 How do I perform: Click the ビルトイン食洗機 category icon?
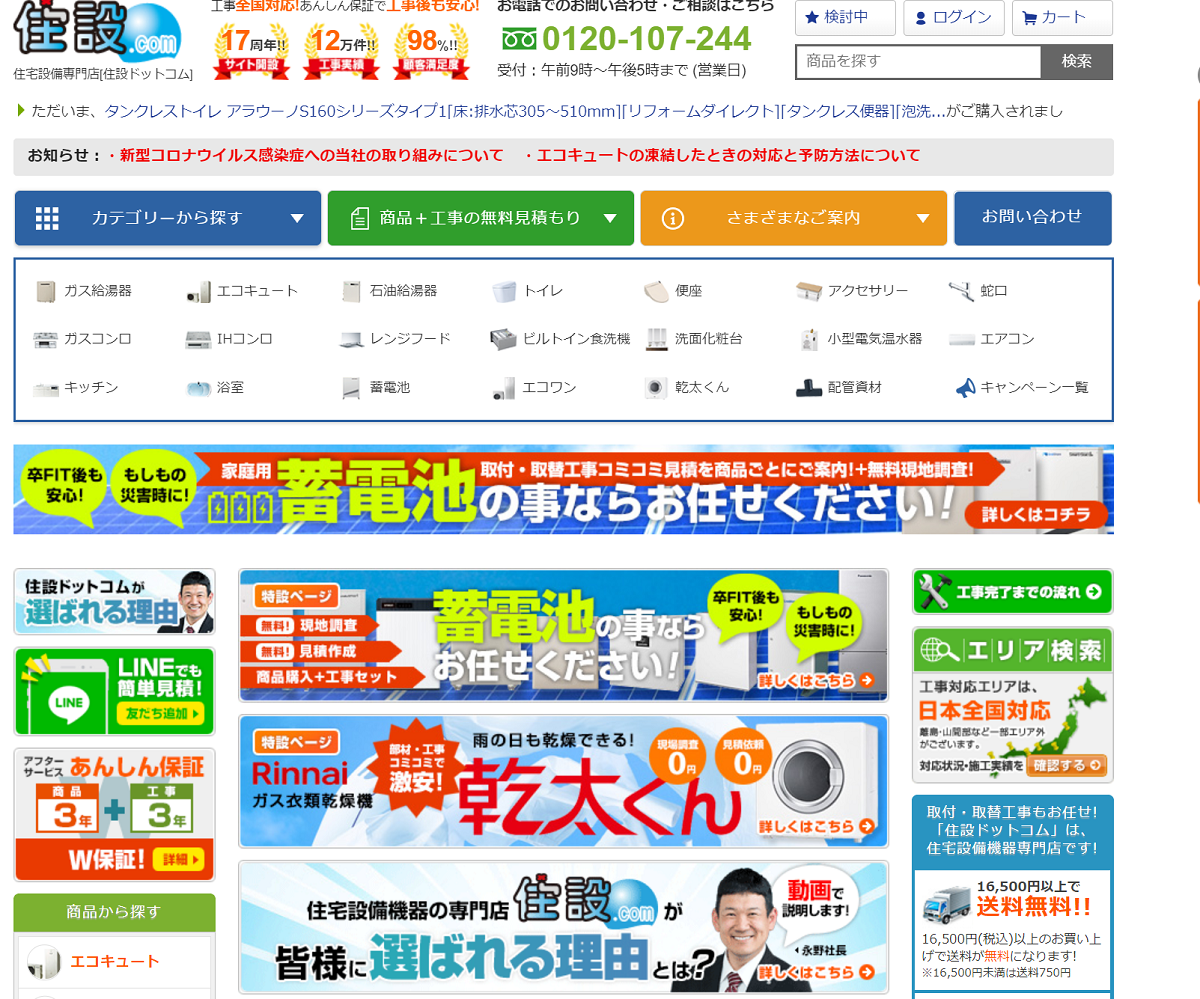(x=504, y=339)
